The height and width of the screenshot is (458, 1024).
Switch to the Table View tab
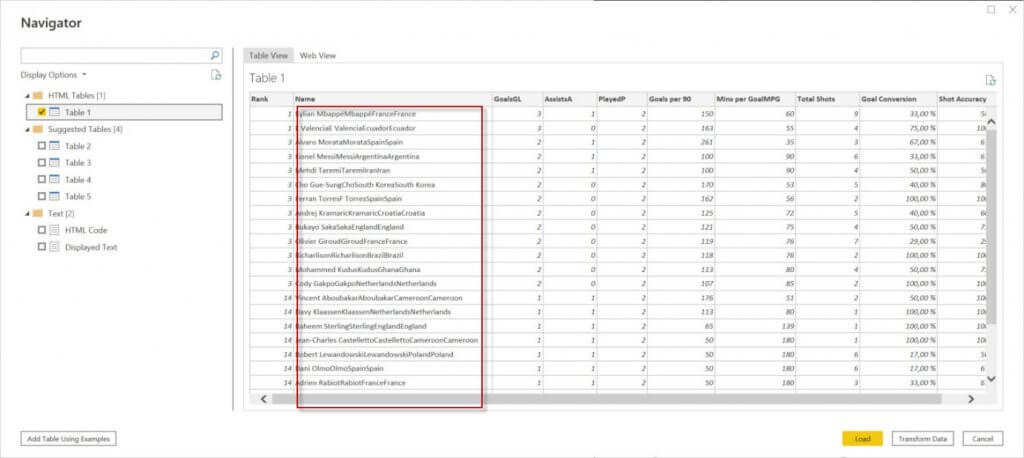pos(268,56)
